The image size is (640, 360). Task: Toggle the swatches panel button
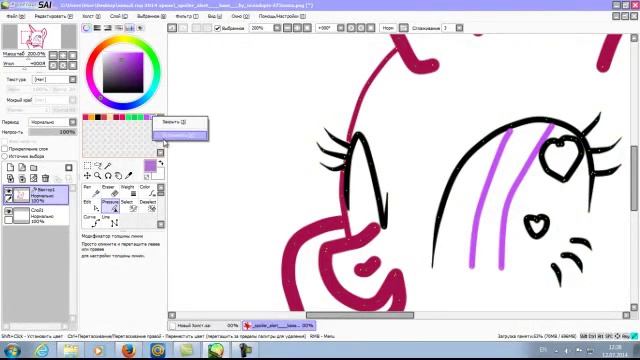point(129,28)
